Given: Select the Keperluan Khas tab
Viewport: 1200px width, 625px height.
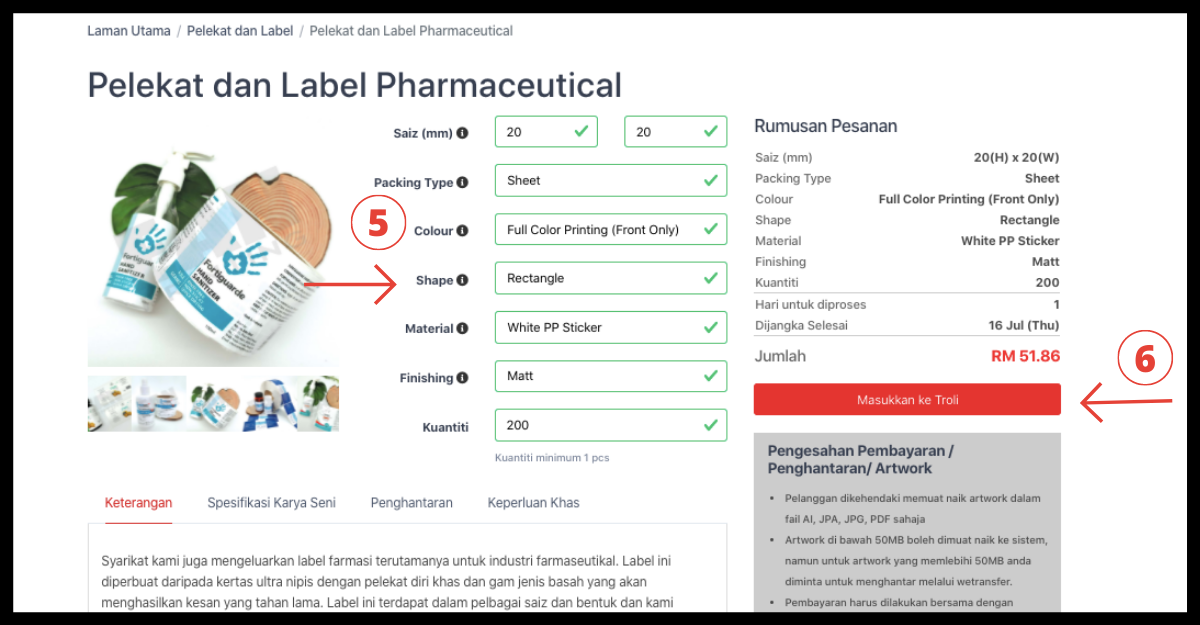Looking at the screenshot, I should pos(533,503).
